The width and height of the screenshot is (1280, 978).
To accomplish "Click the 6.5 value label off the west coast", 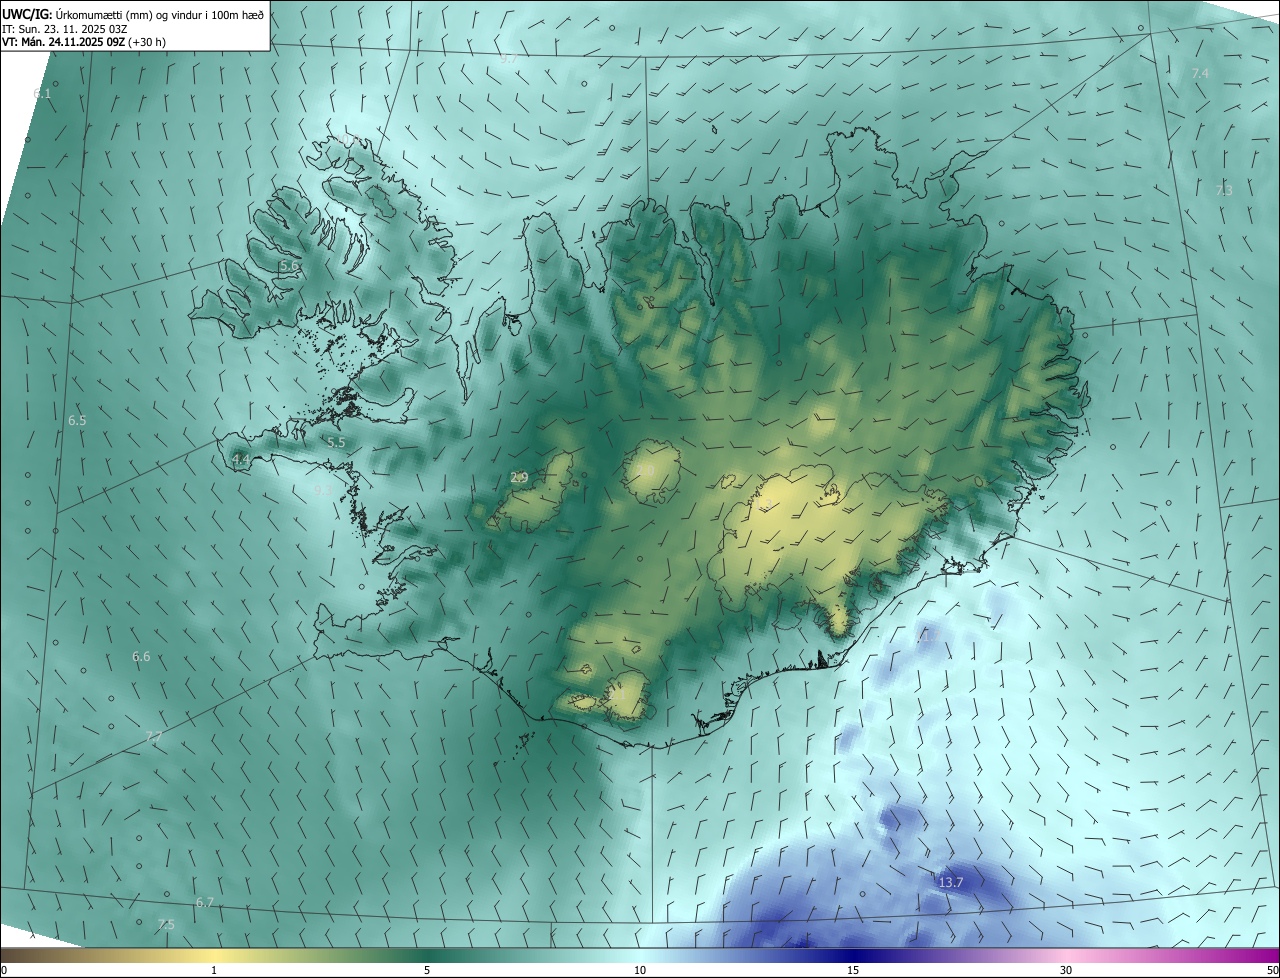I will pyautogui.click(x=77, y=420).
